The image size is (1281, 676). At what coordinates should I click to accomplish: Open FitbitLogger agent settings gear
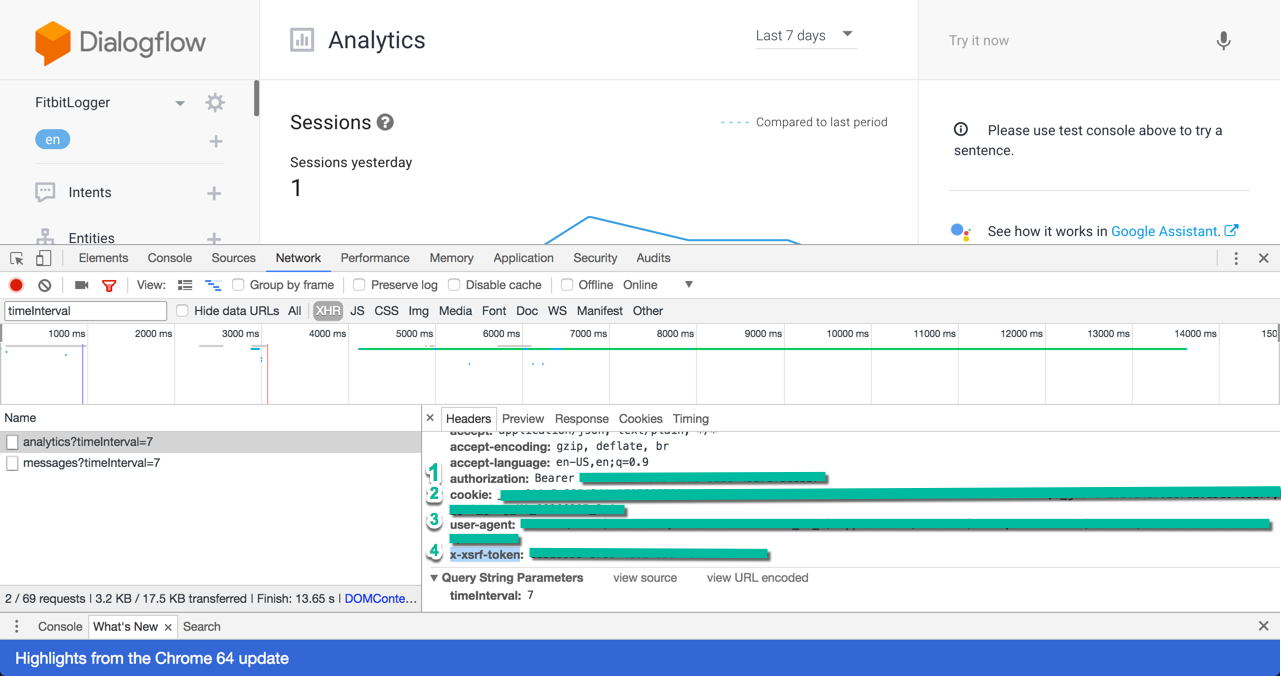215,102
